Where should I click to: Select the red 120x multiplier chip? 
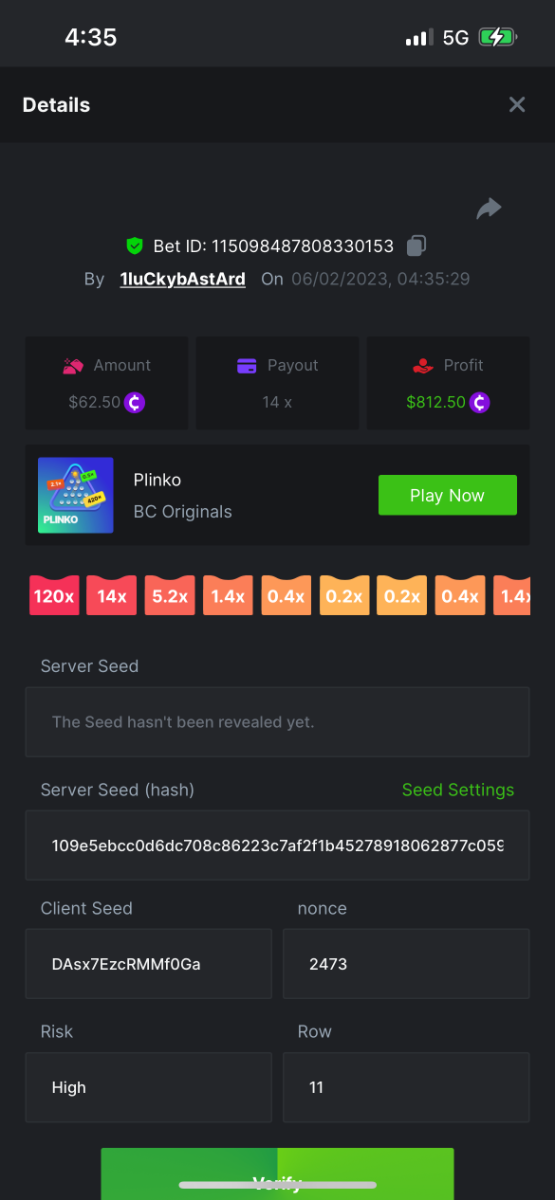54,595
